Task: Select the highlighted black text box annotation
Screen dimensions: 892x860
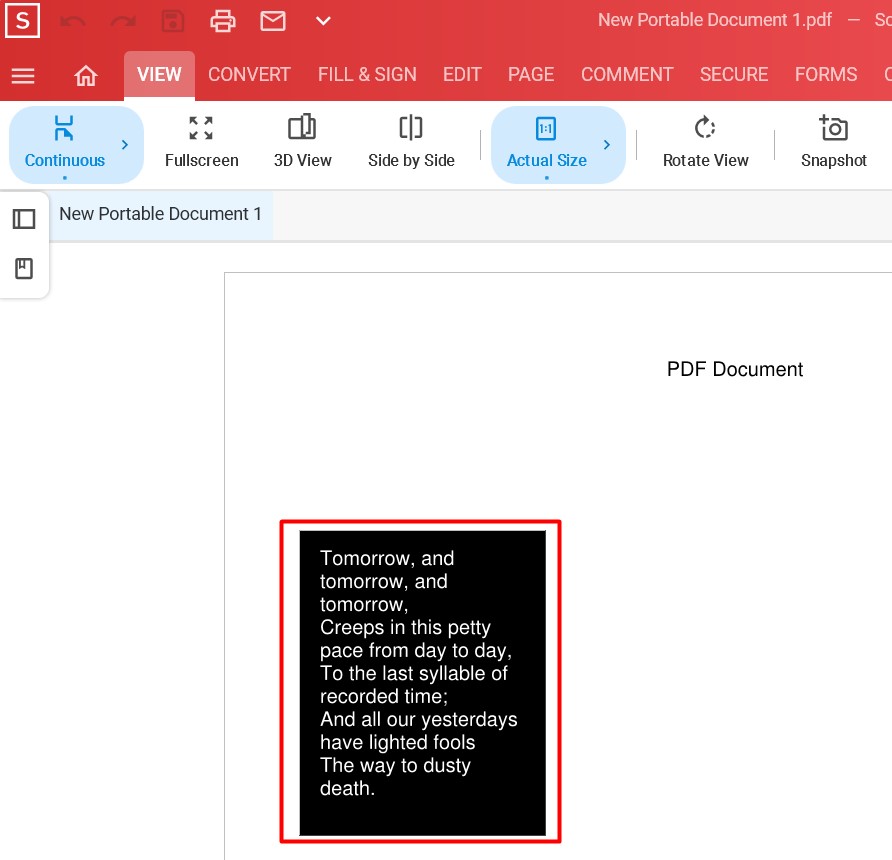Action: (420, 682)
